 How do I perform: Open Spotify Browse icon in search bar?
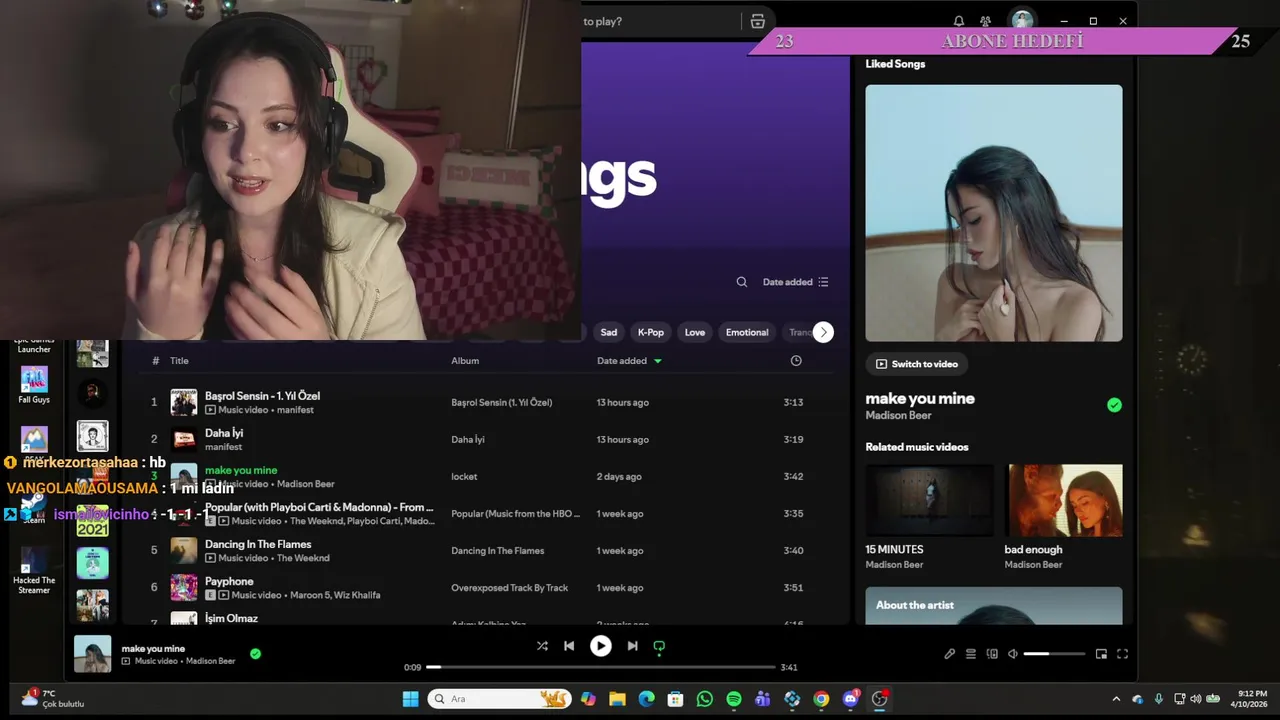[757, 21]
